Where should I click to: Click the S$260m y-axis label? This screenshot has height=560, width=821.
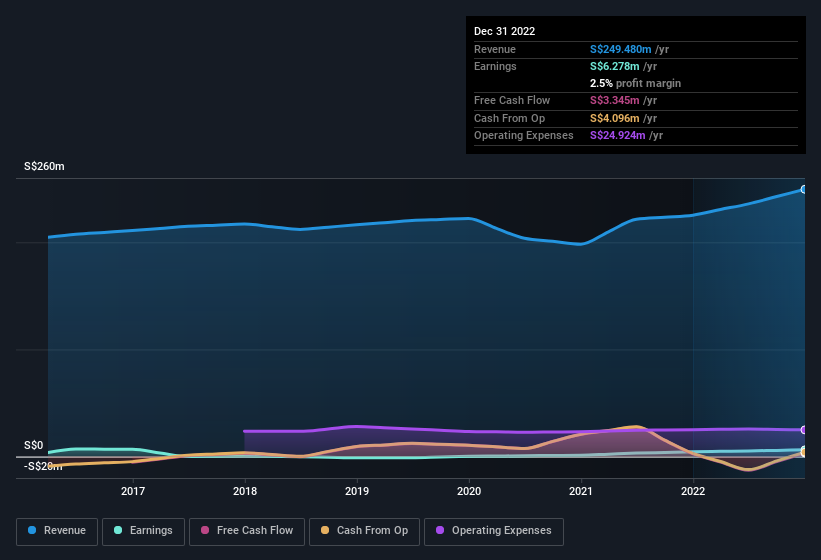44,166
